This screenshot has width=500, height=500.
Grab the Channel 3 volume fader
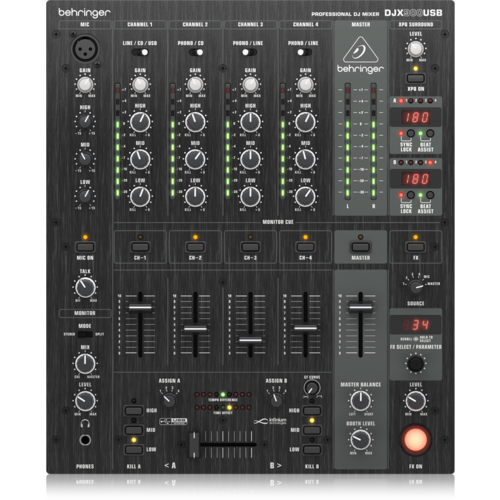click(250, 340)
